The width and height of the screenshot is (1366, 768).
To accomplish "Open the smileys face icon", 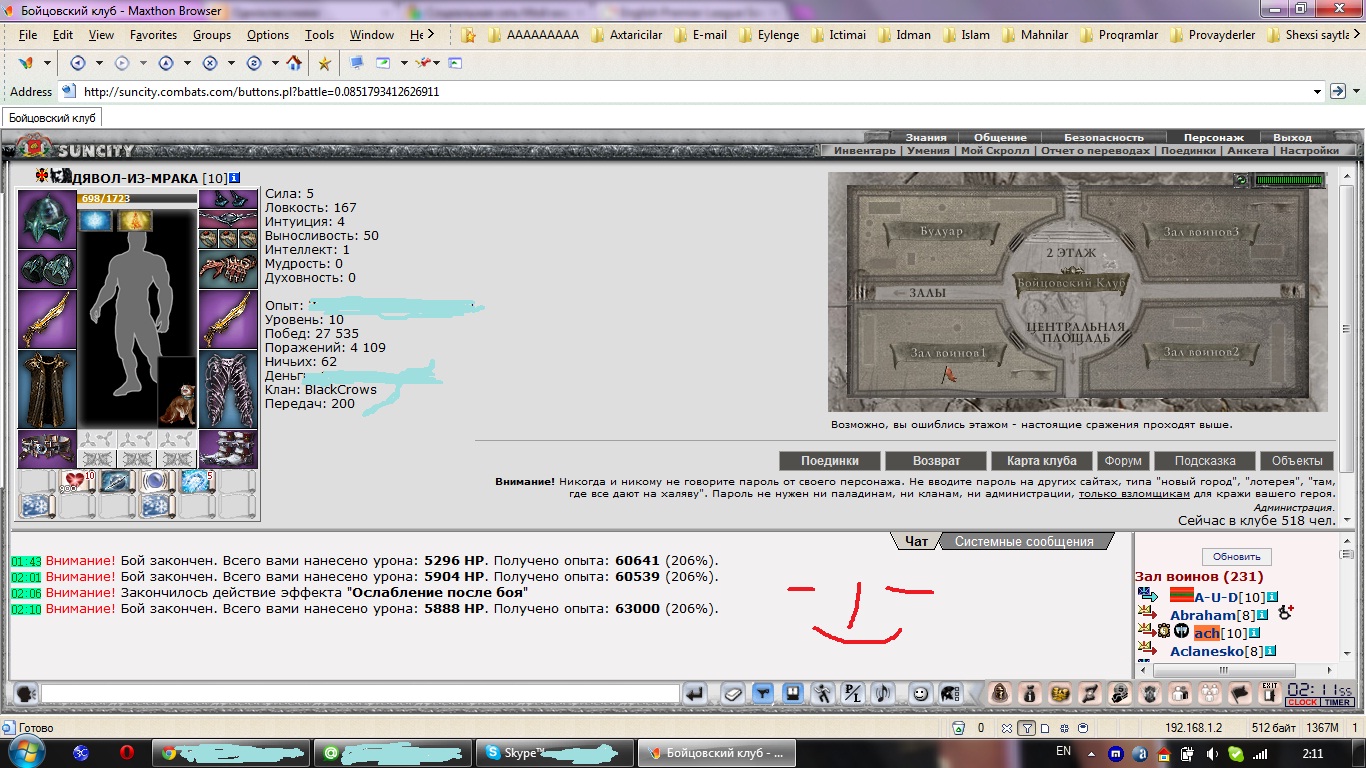I will click(920, 693).
